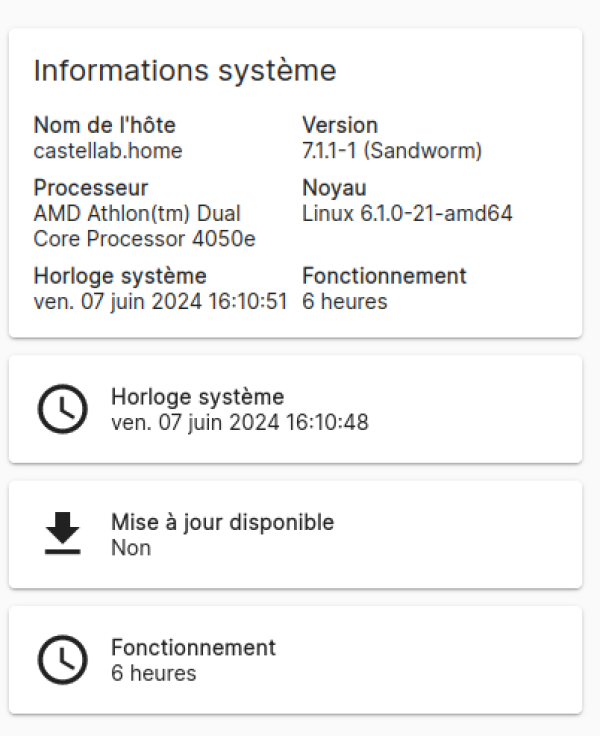Click the castellab.home hostname value

108,151
